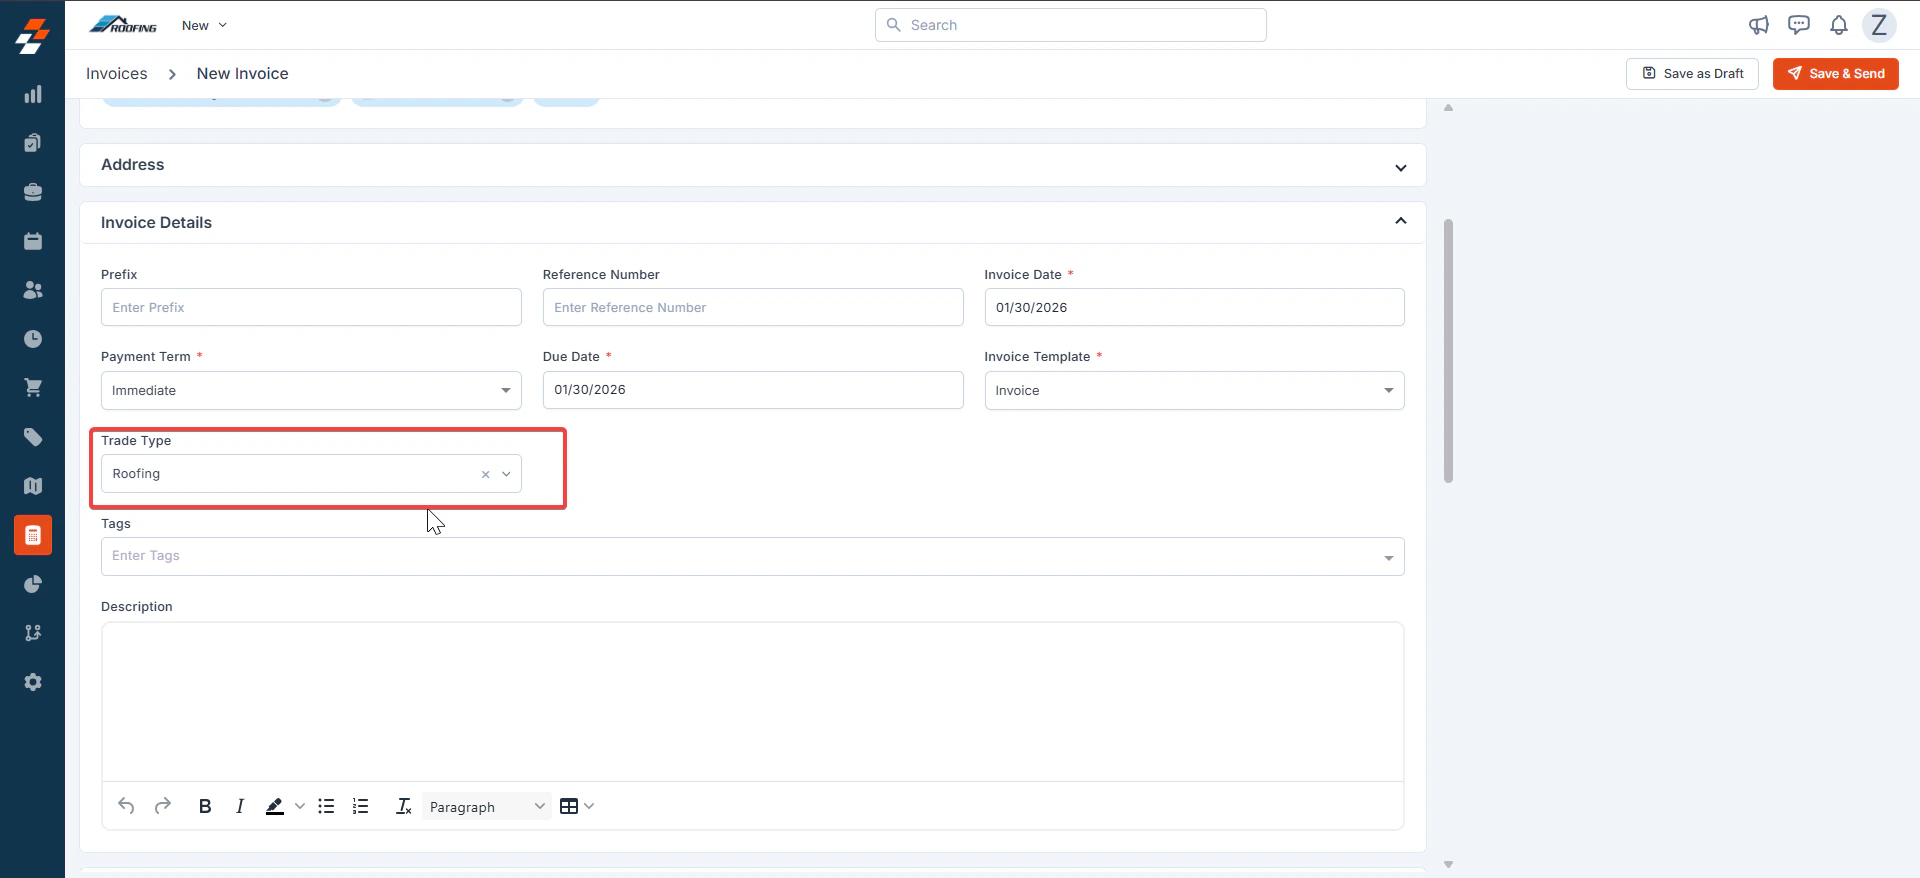This screenshot has width=1920, height=878.
Task: Open the chat messages icon
Action: [1799, 25]
